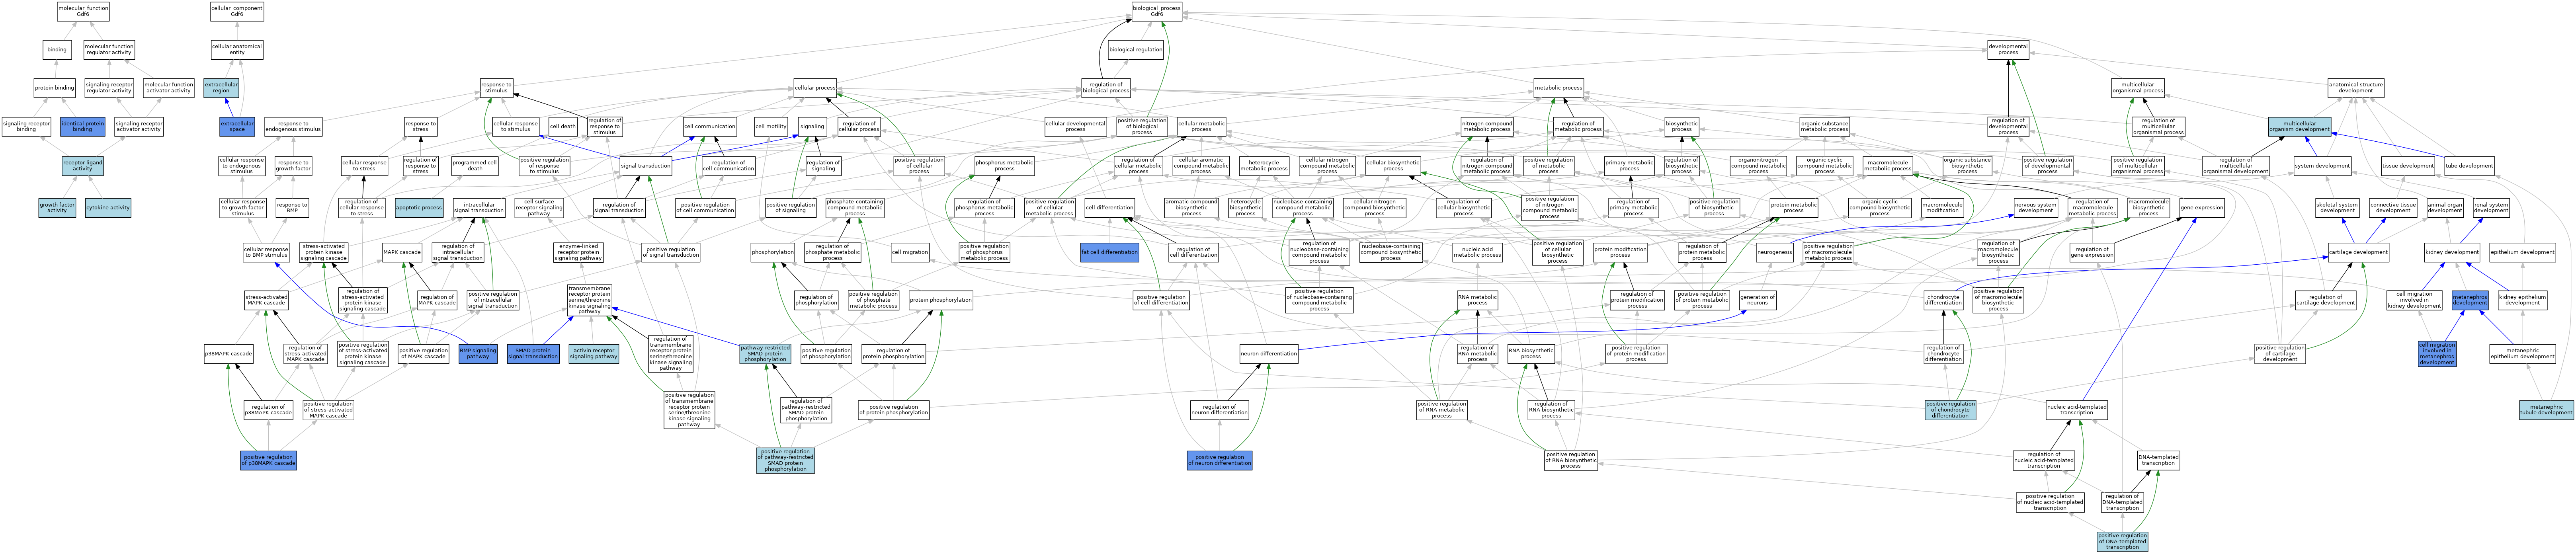This screenshot has width=2576, height=554.
Task: Select the "cellular developmental process" node
Action: coord(1075,126)
